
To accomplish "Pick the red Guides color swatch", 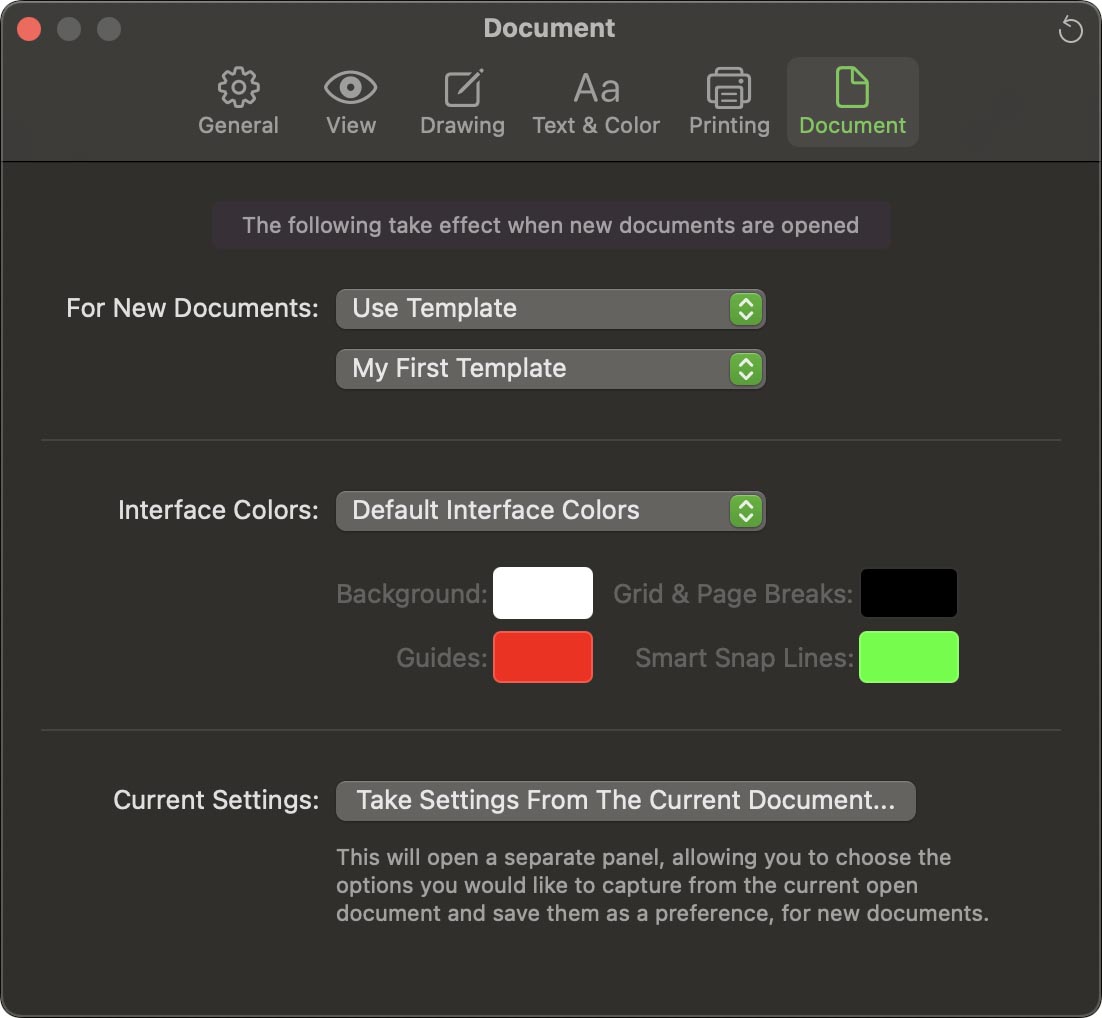I will pyautogui.click(x=543, y=657).
